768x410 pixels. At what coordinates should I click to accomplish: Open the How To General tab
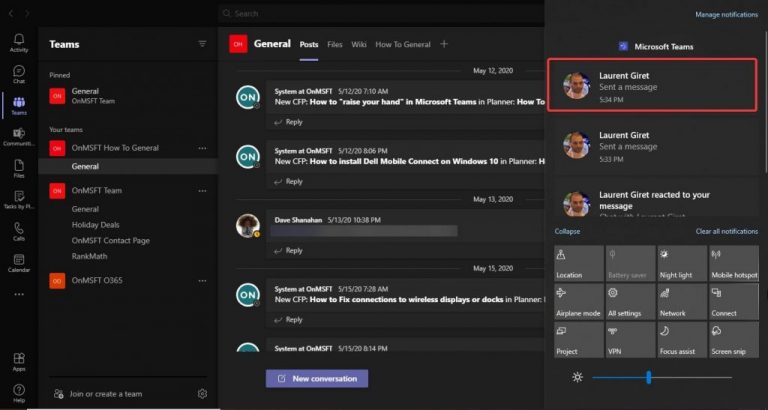point(403,45)
